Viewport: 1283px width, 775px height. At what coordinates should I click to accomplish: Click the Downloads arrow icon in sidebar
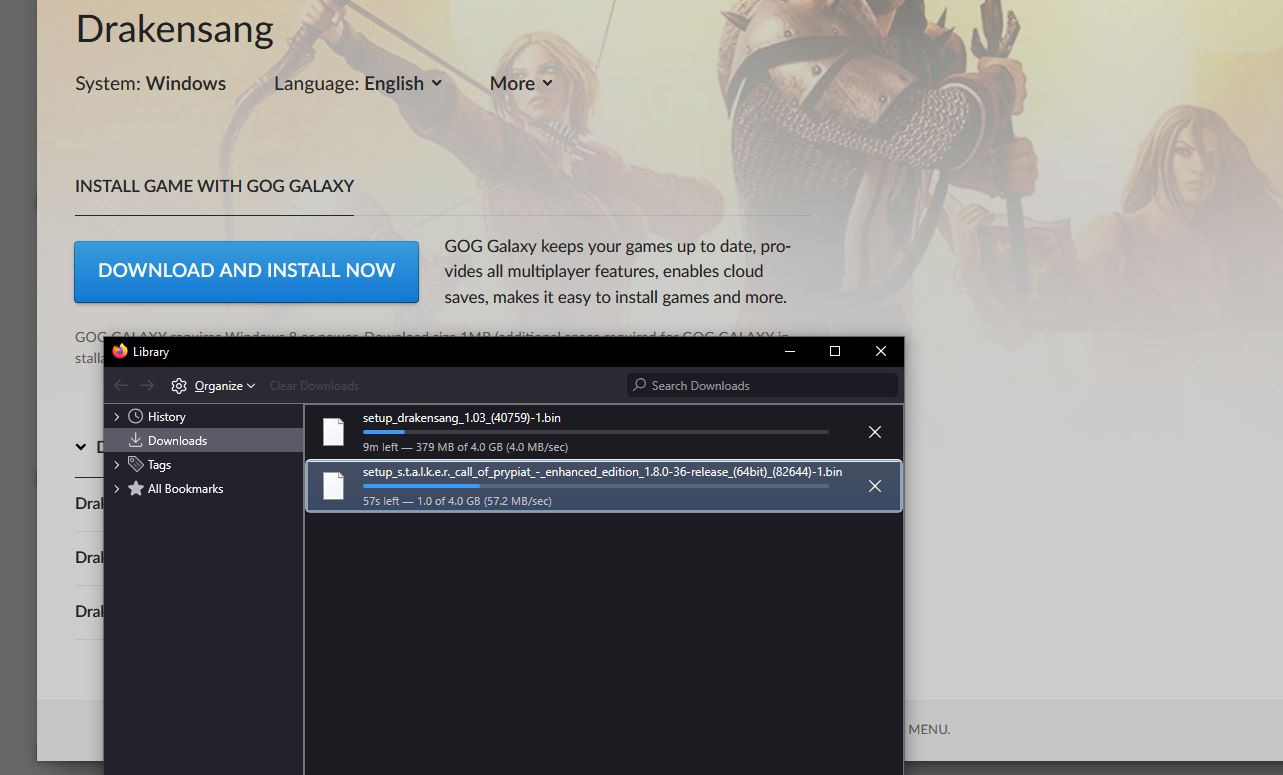(136, 440)
